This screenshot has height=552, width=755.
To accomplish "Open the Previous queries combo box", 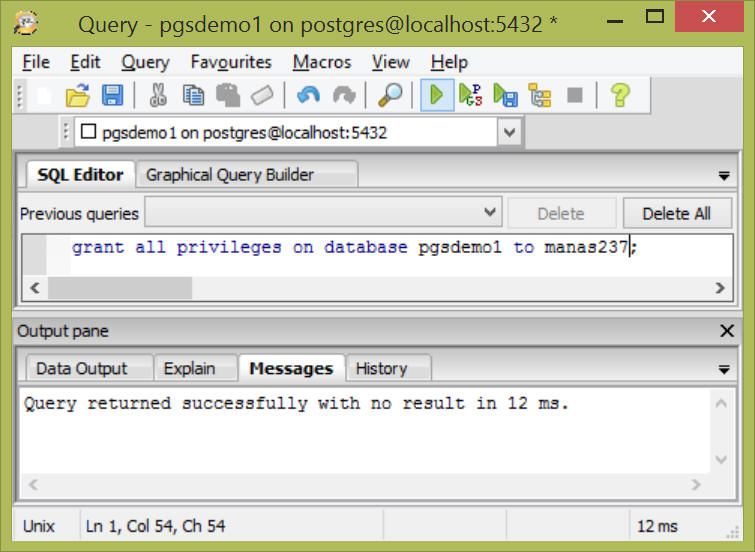I will click(323, 212).
